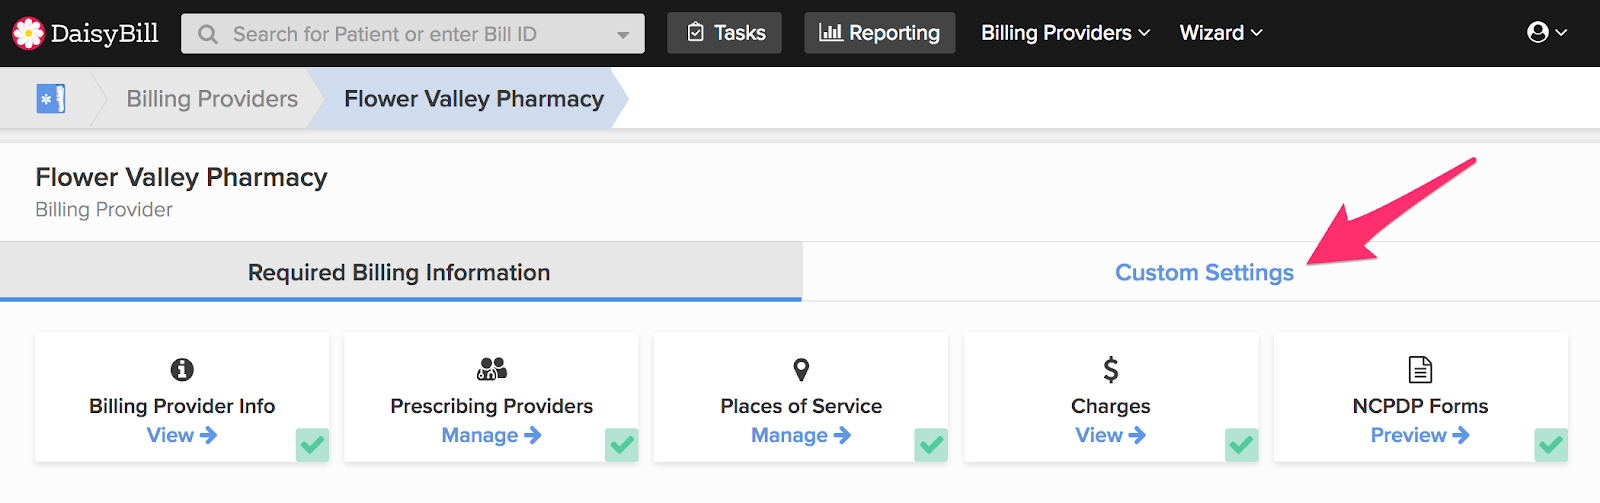Expand the Wizard dropdown menu

point(1221,33)
